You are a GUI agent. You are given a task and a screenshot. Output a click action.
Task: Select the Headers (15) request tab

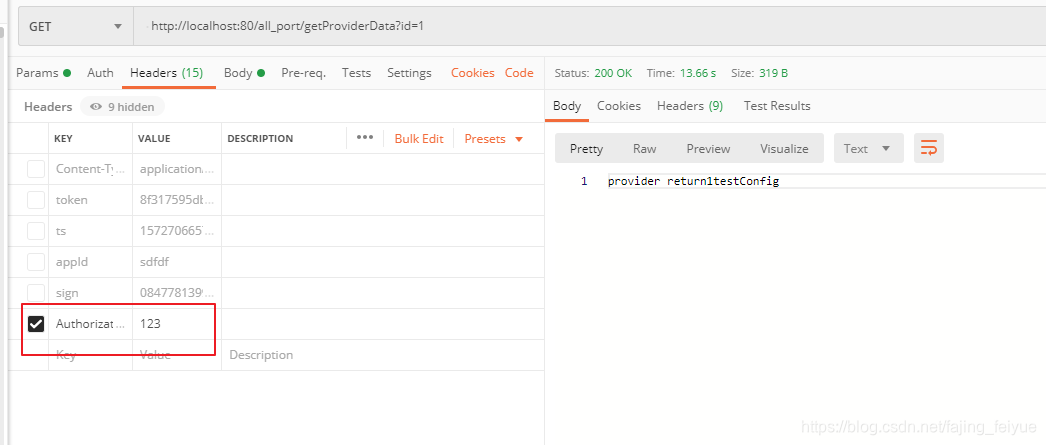[x=167, y=73]
